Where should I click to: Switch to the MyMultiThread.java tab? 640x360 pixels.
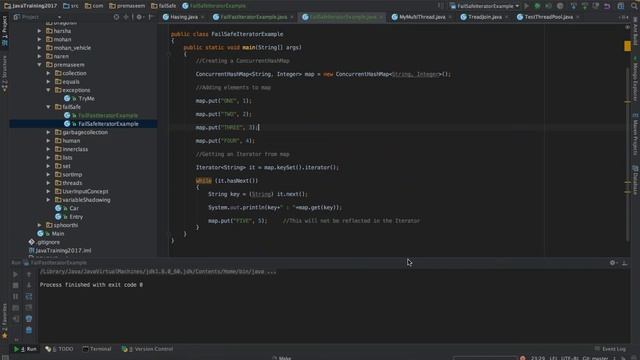click(422, 17)
